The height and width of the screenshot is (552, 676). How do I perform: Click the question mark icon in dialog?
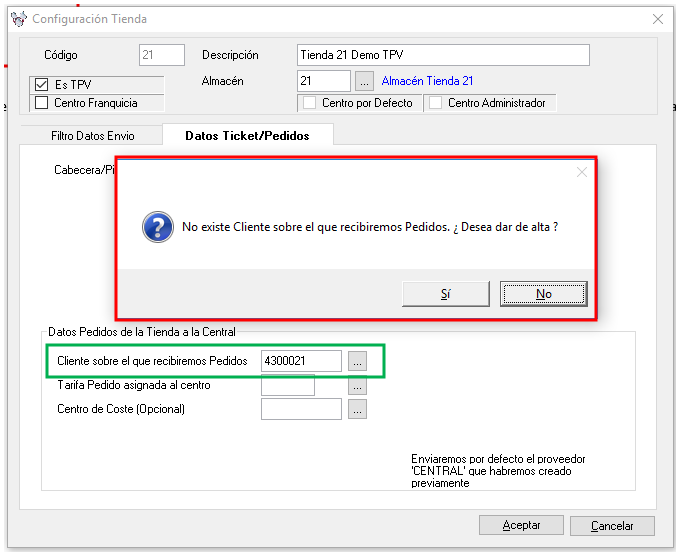(x=158, y=227)
